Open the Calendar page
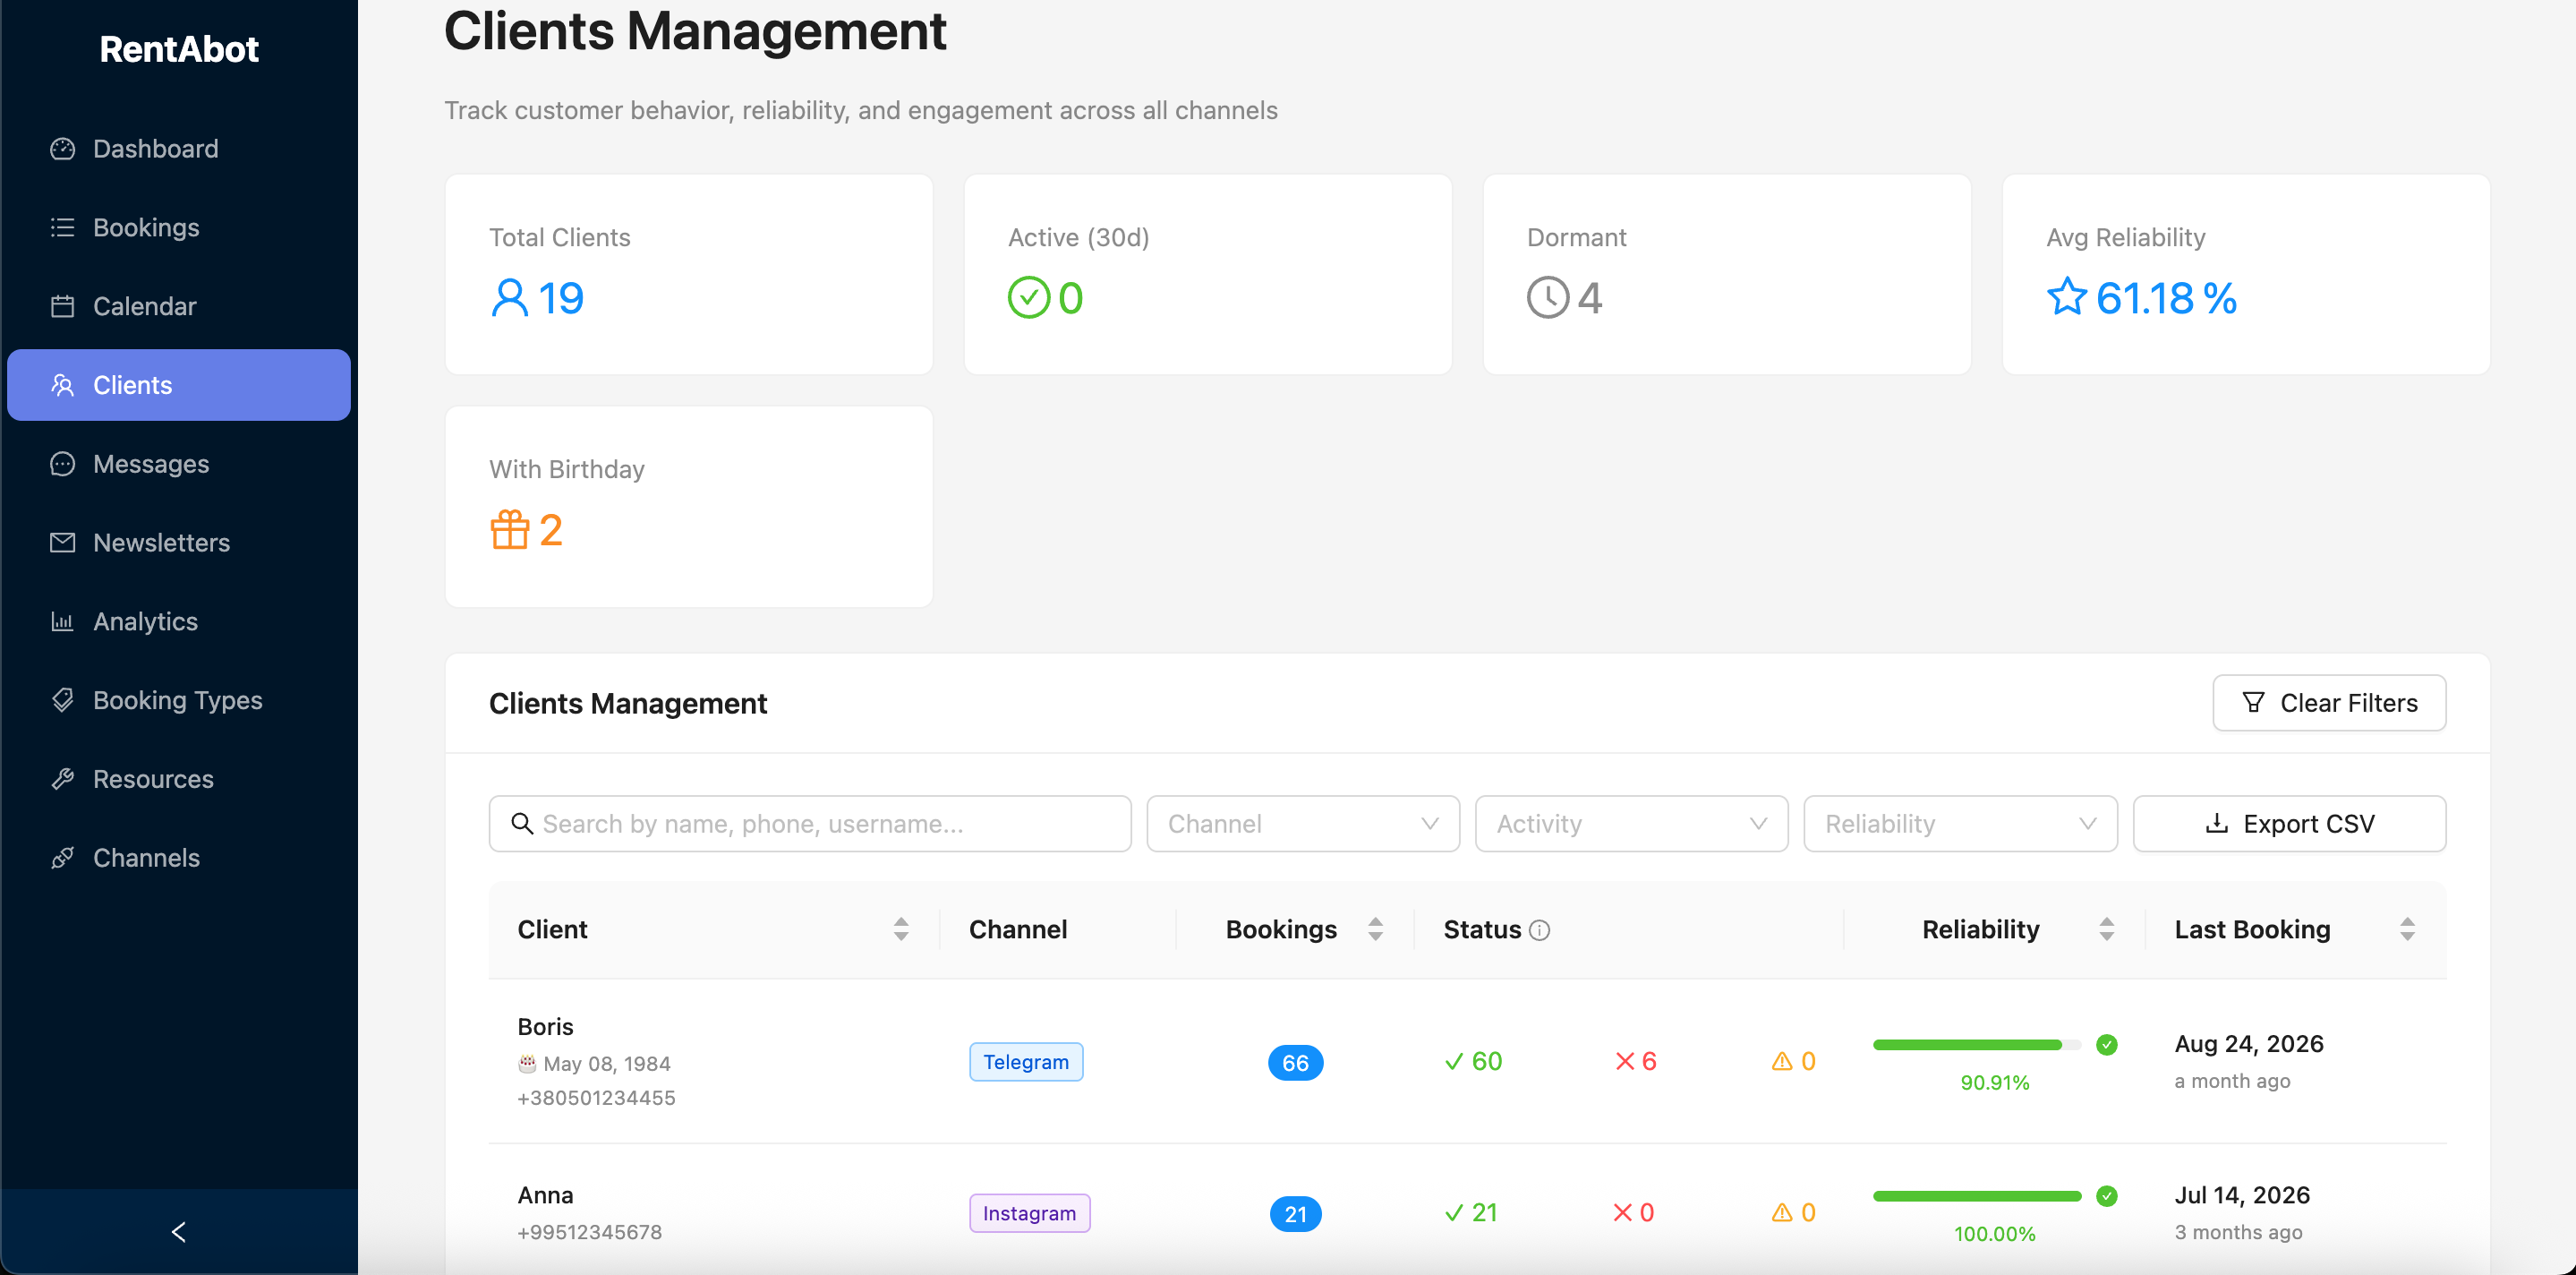 click(179, 306)
